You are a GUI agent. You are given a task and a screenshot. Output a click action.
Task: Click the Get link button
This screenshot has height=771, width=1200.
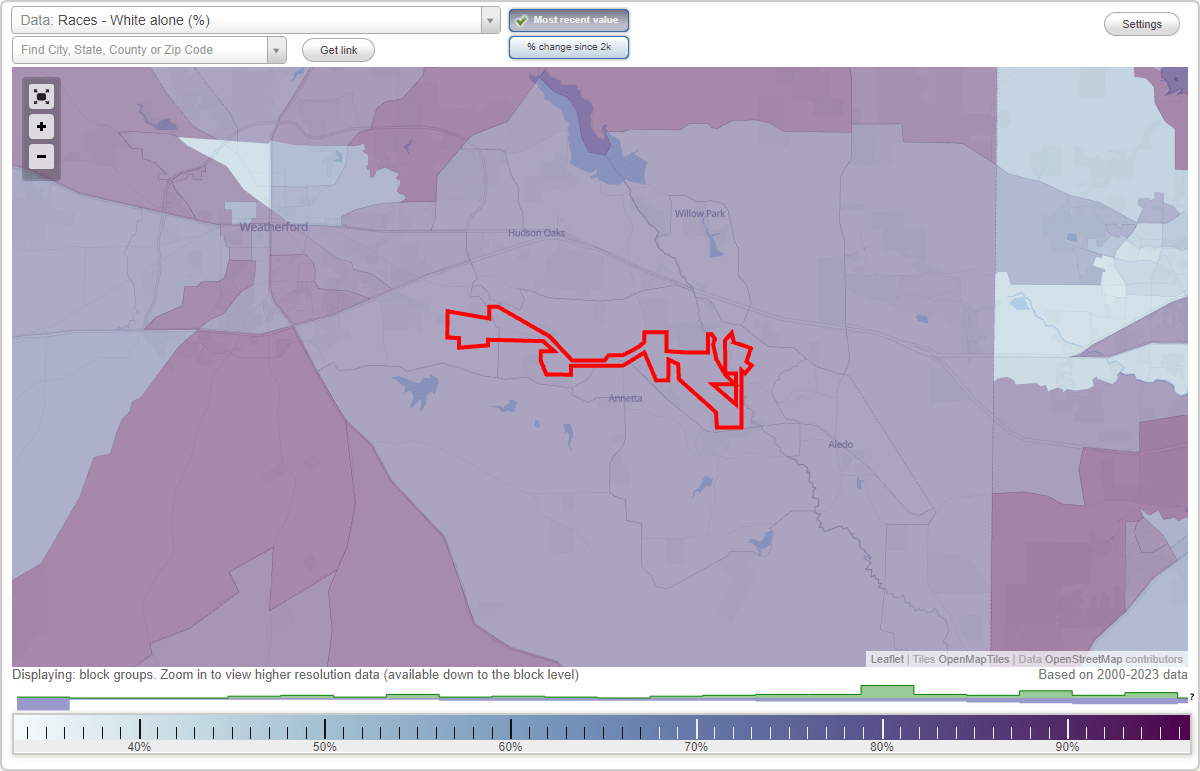(338, 50)
